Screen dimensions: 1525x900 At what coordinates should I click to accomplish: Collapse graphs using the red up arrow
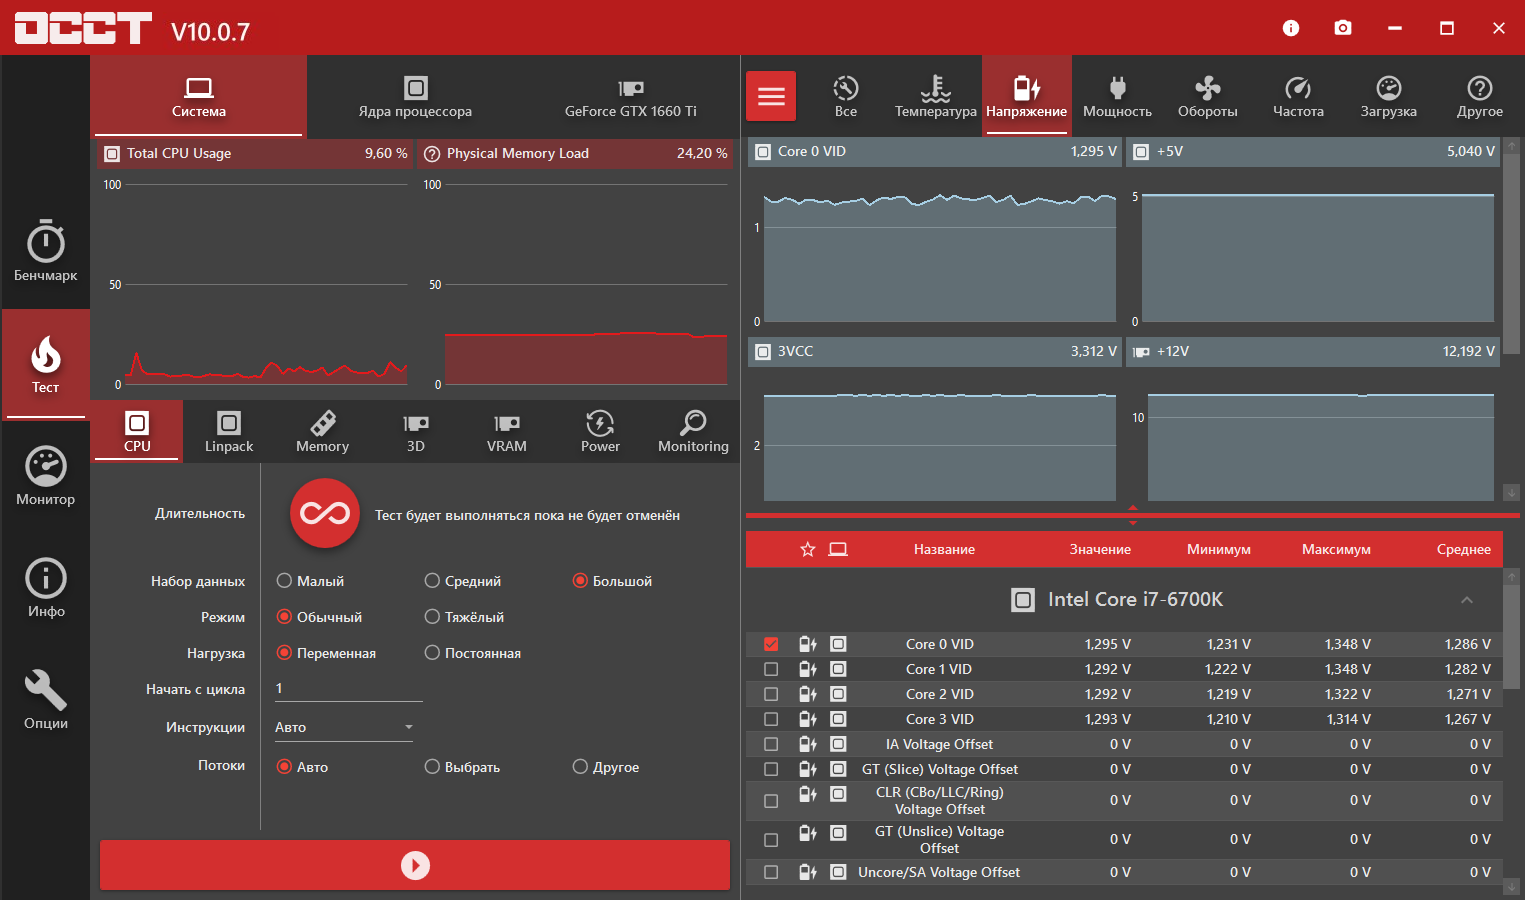[x=1133, y=508]
